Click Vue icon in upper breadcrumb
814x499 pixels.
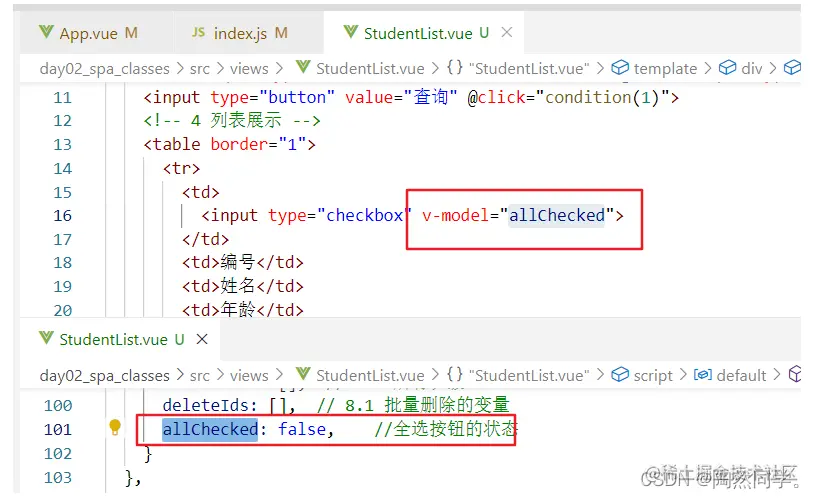coord(303,68)
